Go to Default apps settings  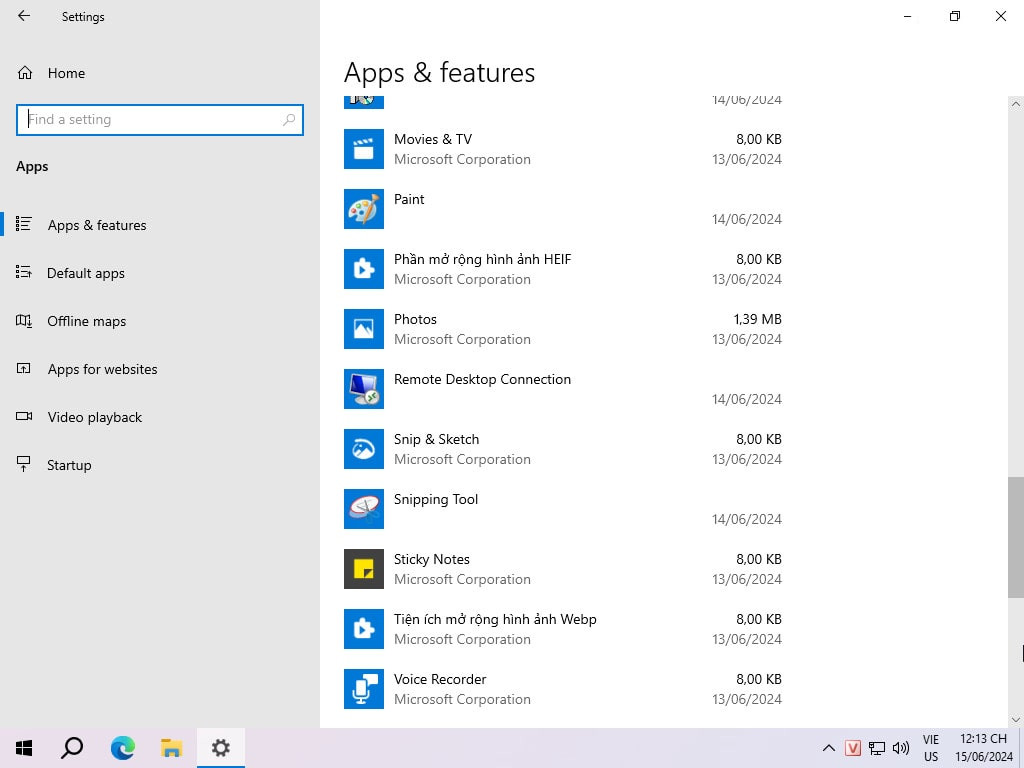[x=85, y=273]
